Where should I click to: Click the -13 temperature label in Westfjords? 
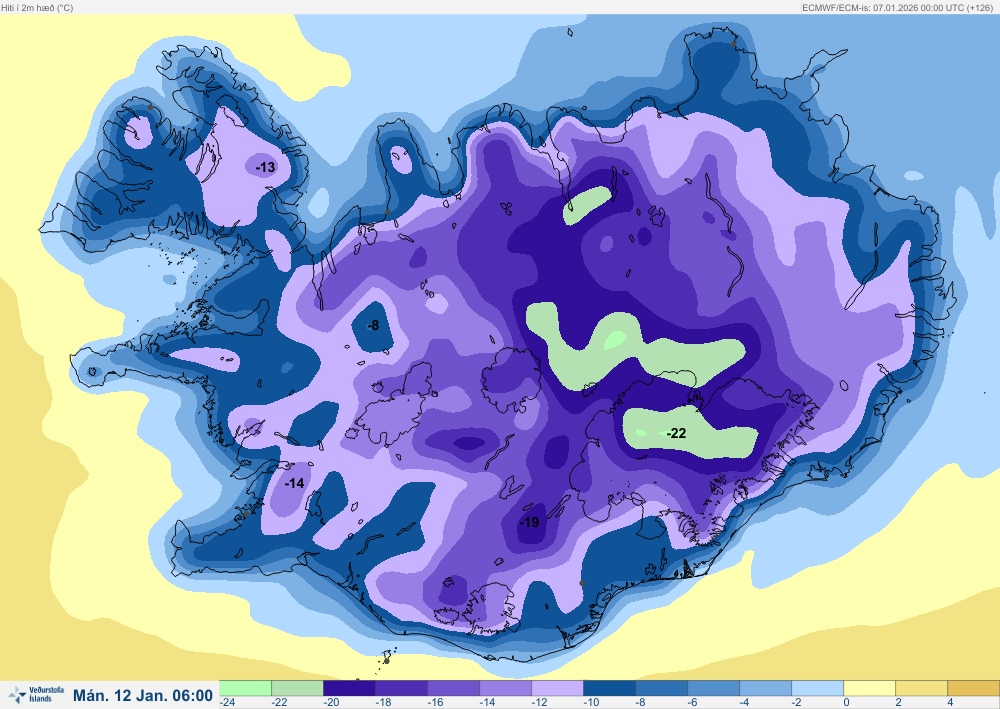(265, 167)
